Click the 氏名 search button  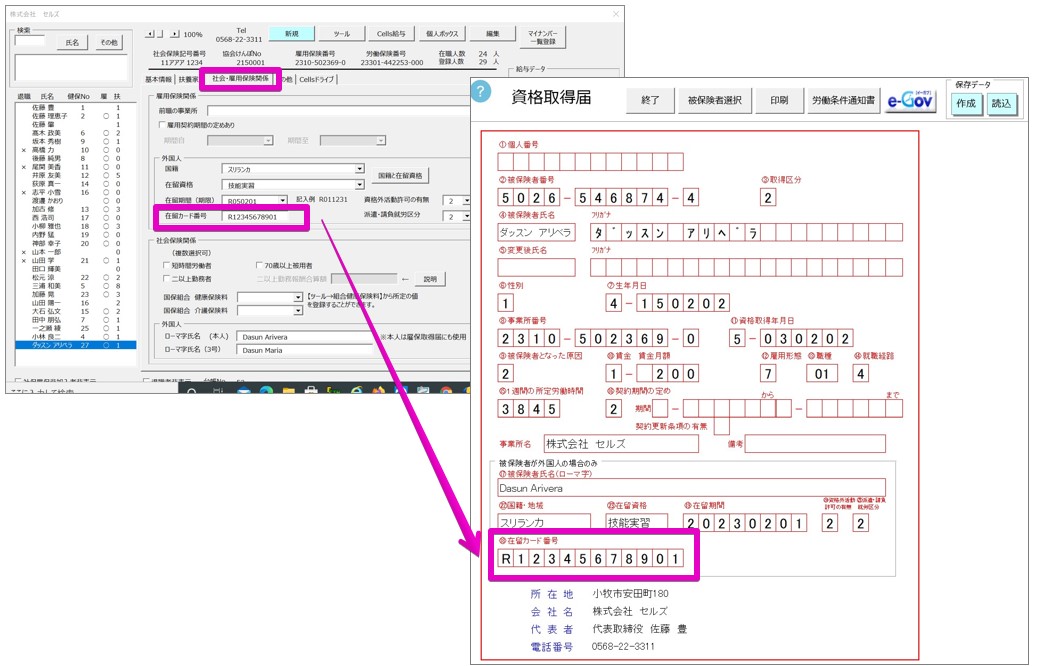(72, 43)
